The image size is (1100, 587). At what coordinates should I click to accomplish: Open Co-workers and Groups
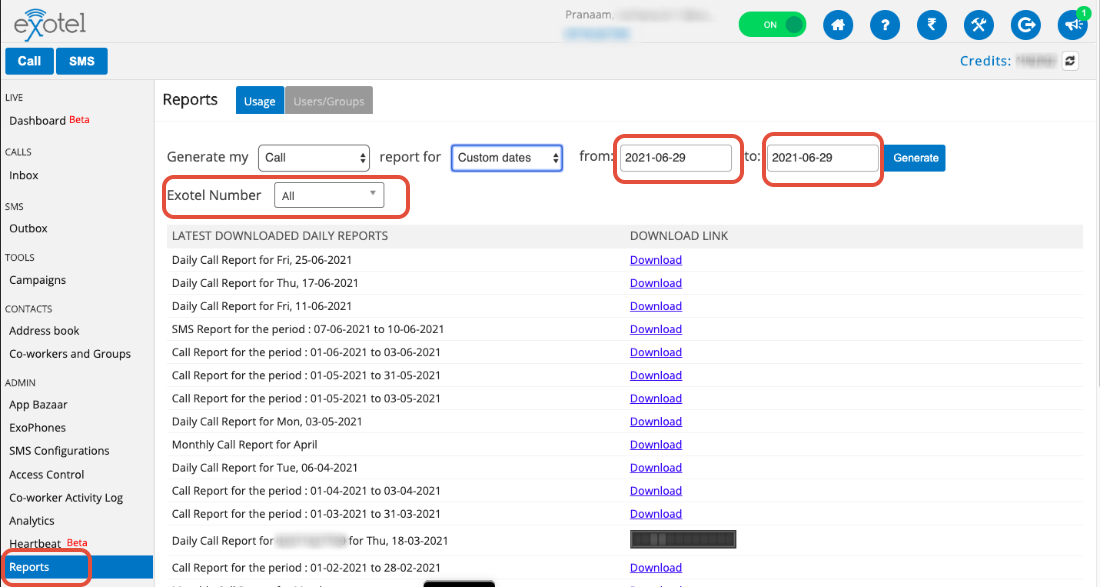click(x=69, y=354)
